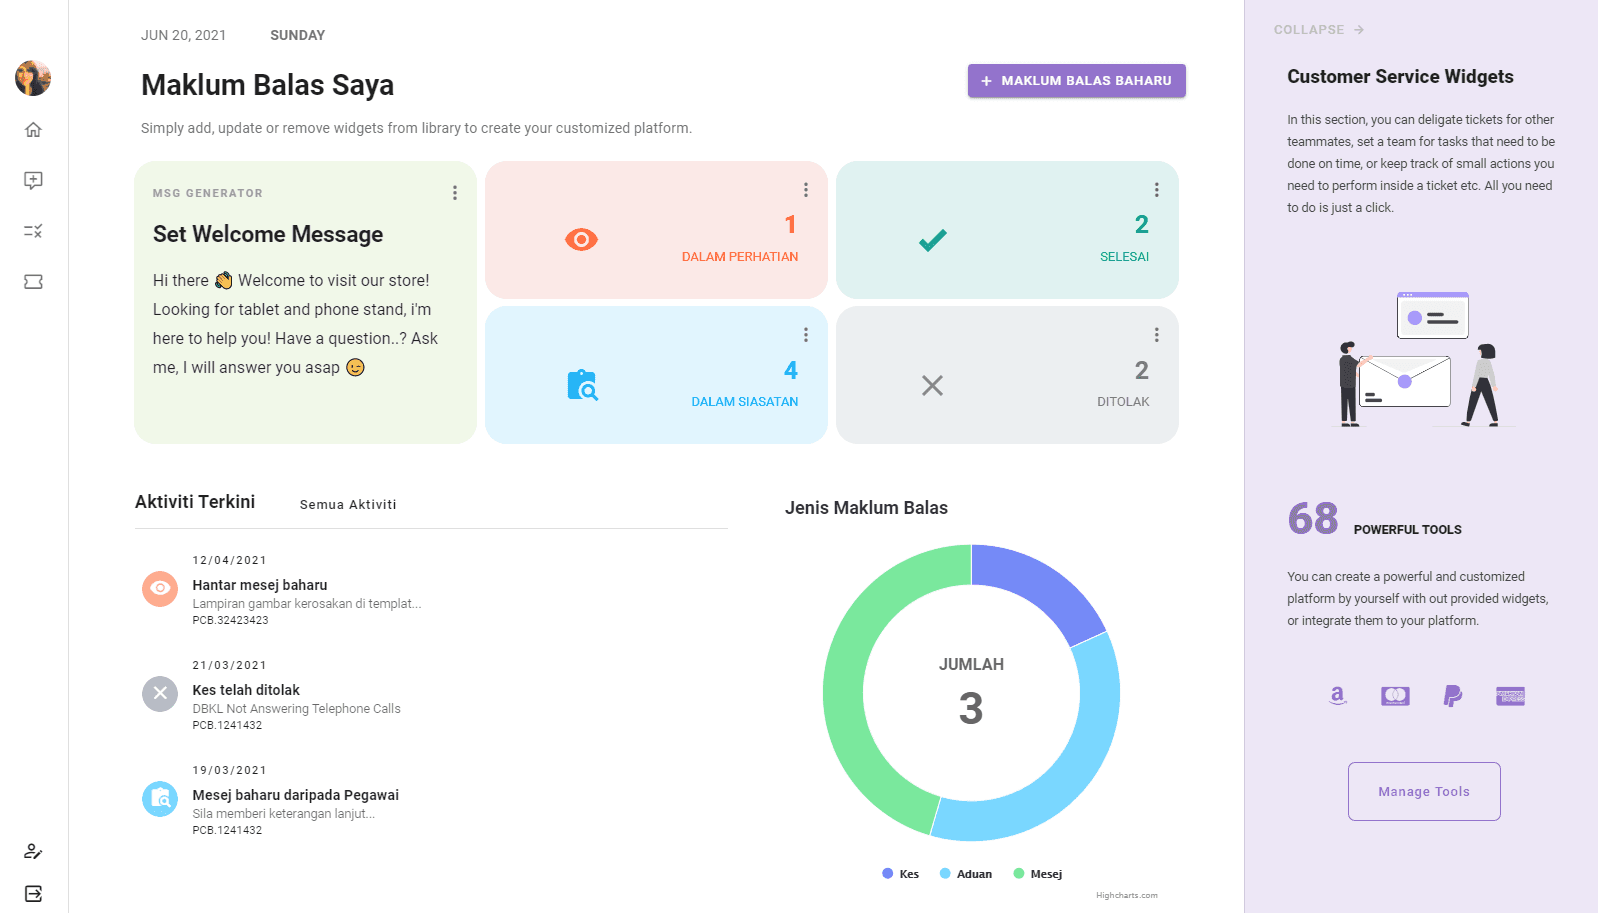Toggle Kes series in chart legend
This screenshot has height=913, width=1598.
(901, 874)
